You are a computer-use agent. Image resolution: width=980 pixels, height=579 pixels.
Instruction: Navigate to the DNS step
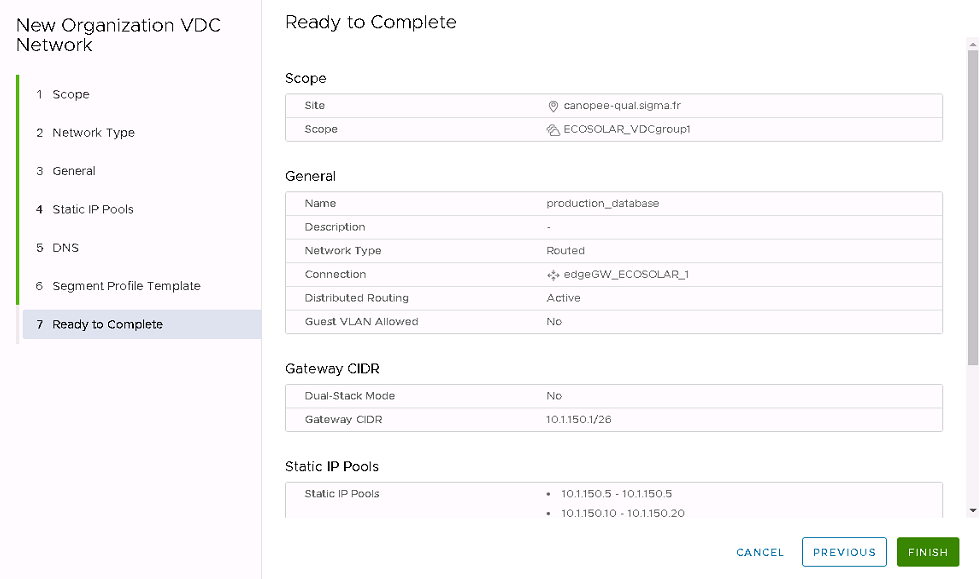65,248
